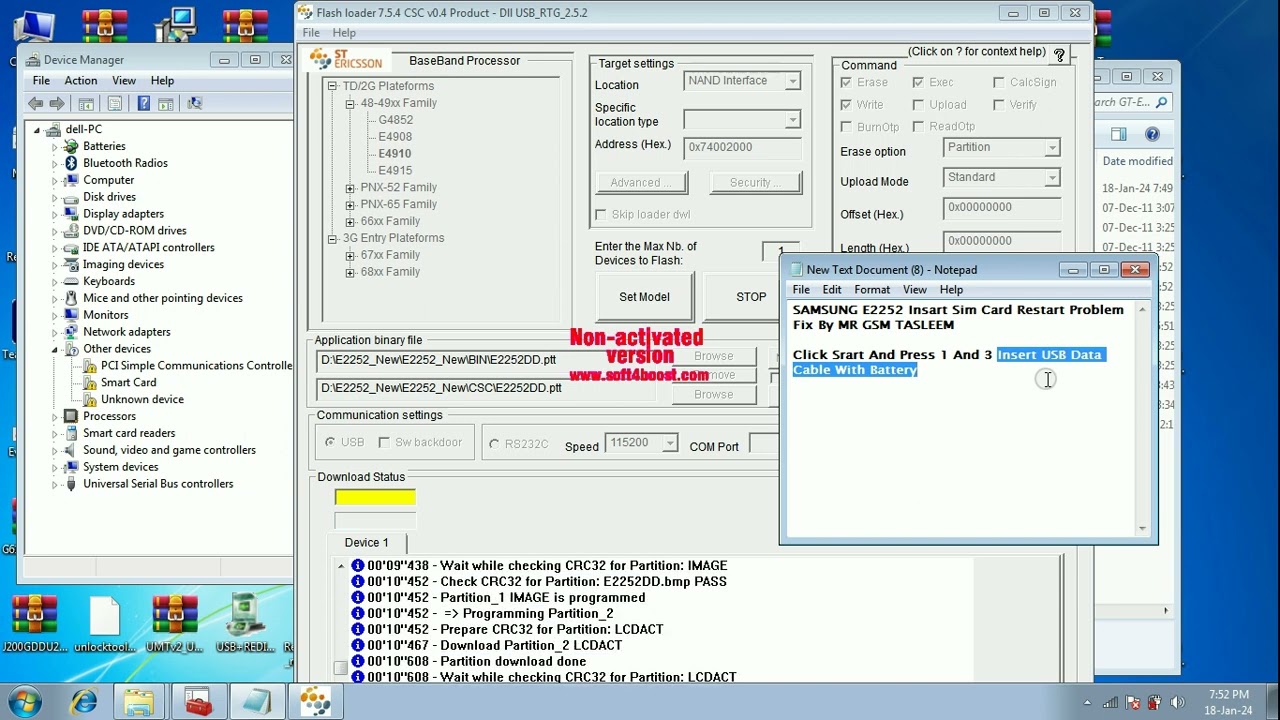Expand the Batteries node in Device Manager
The image size is (1280, 720).
coord(54,147)
